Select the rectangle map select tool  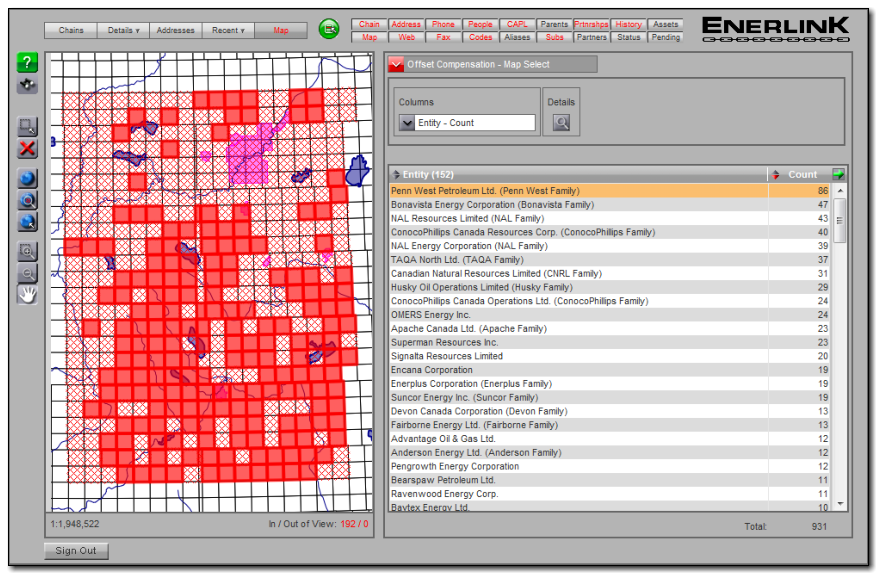(x=27, y=126)
